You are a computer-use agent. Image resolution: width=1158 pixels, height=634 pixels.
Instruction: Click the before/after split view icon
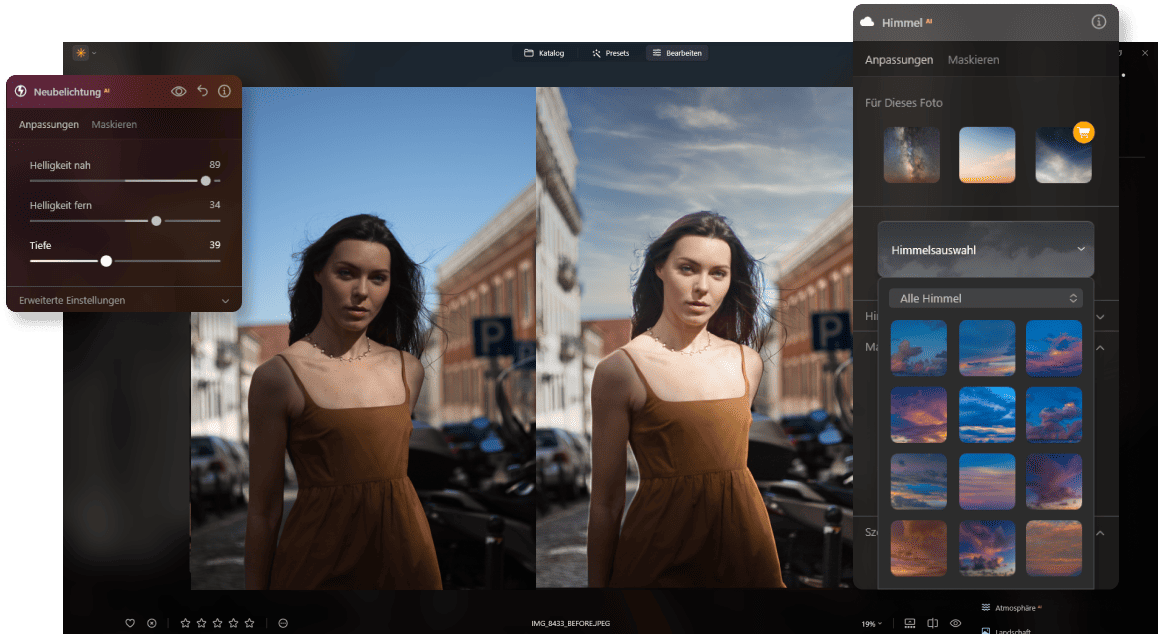[x=932, y=623]
